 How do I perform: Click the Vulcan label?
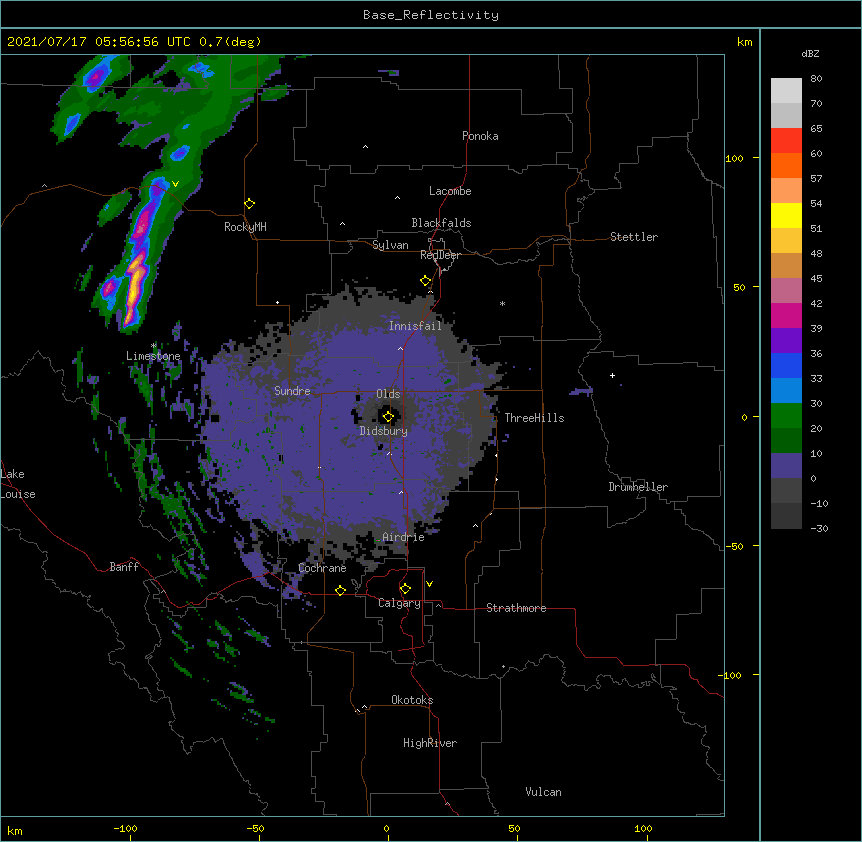pos(543,792)
